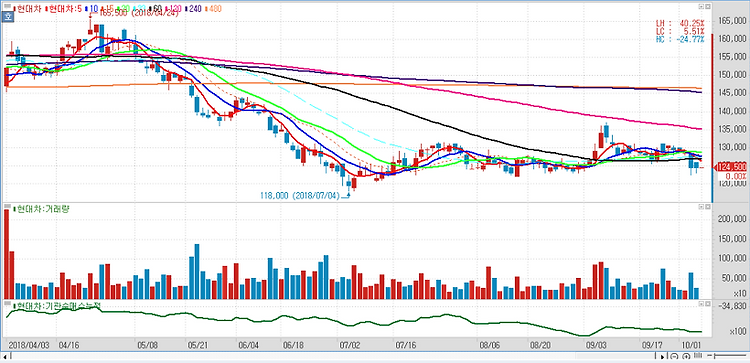Click the tallest red volume bar at 04/03

click(x=6, y=254)
